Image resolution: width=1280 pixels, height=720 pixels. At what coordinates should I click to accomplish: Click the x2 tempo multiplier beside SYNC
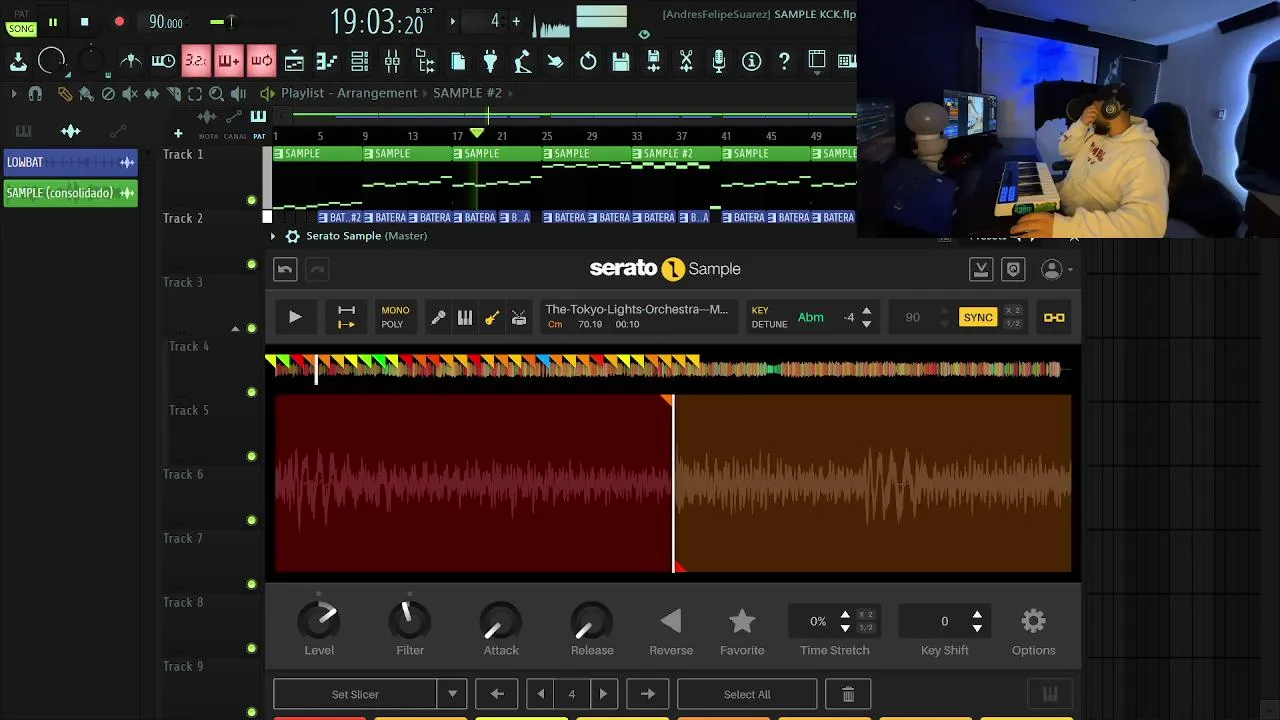coord(1013,311)
